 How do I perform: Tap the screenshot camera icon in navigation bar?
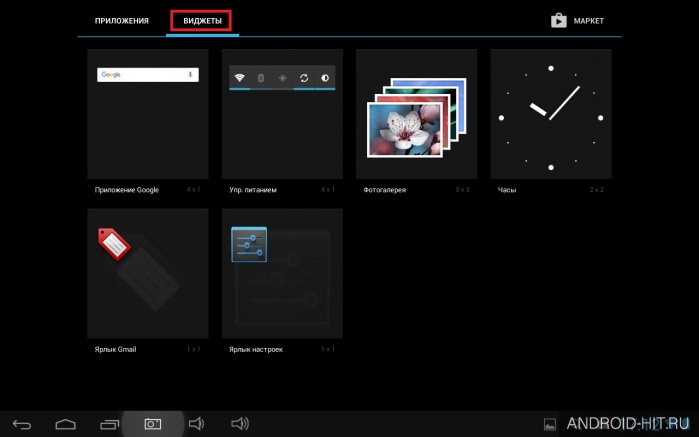tap(153, 424)
